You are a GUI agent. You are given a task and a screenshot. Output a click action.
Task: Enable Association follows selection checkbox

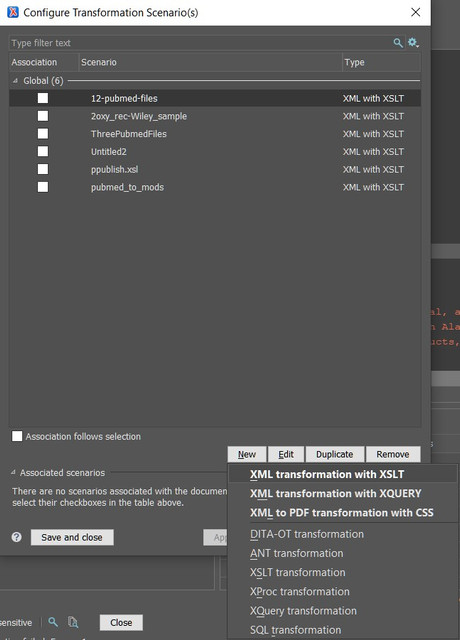17,436
